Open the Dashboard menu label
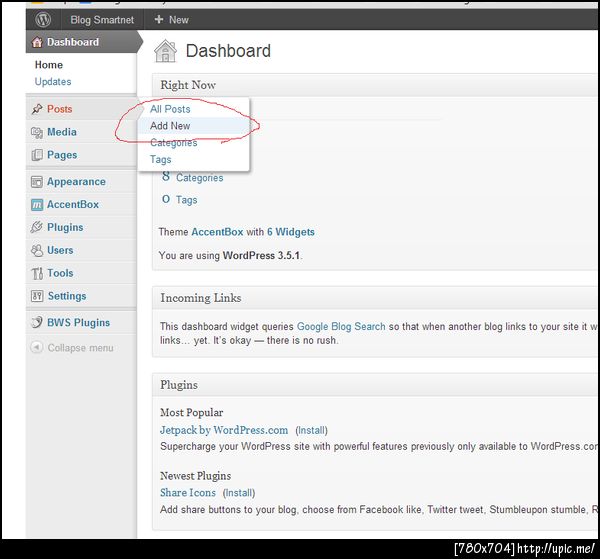Viewport: 600px width, 559px height. point(73,42)
